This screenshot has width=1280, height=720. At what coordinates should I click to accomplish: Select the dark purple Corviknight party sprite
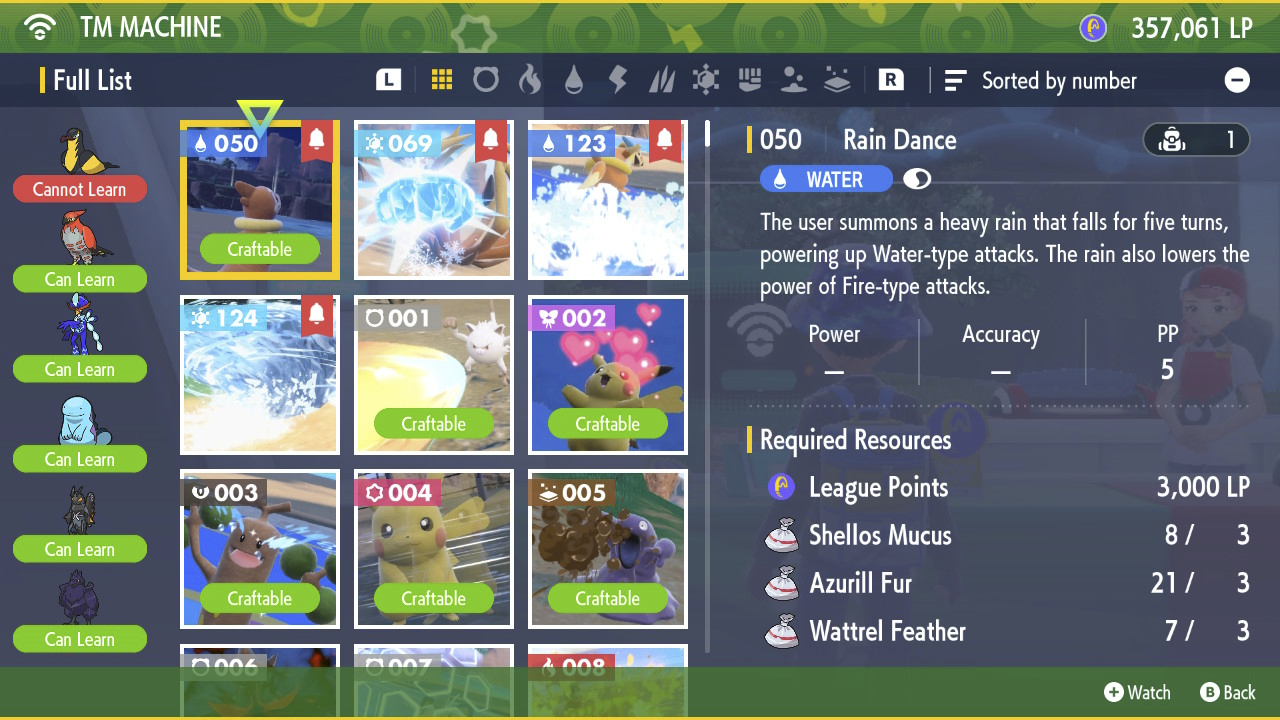(80, 597)
